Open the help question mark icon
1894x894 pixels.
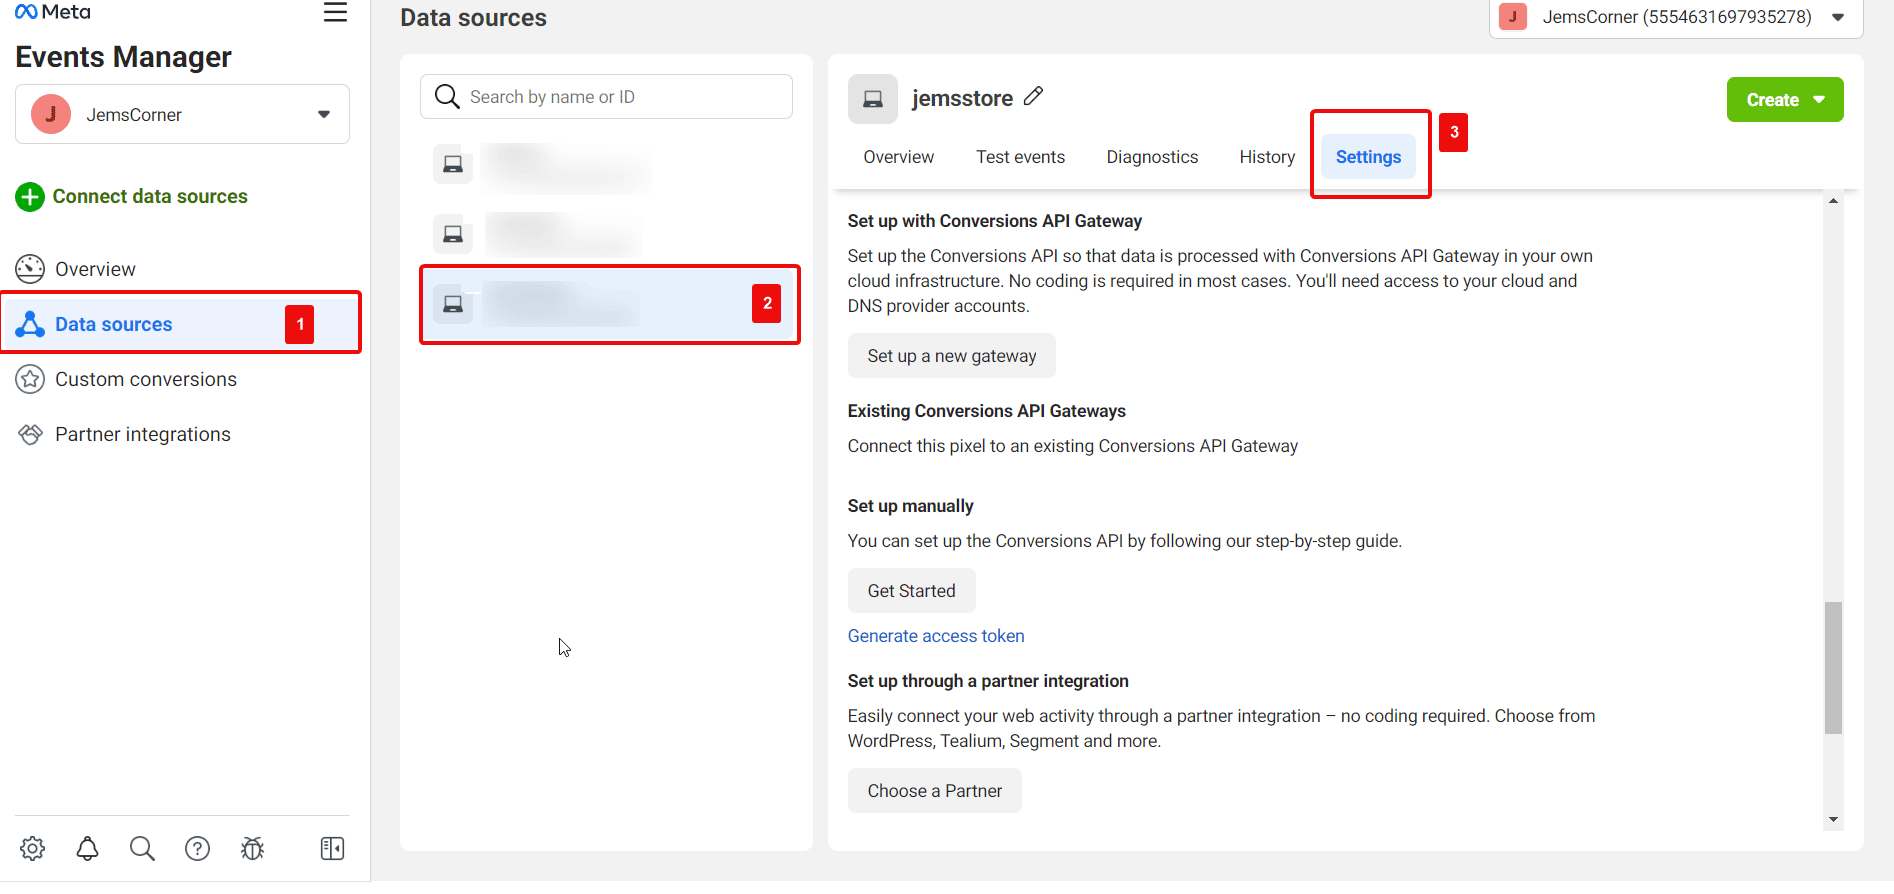pyautogui.click(x=197, y=848)
